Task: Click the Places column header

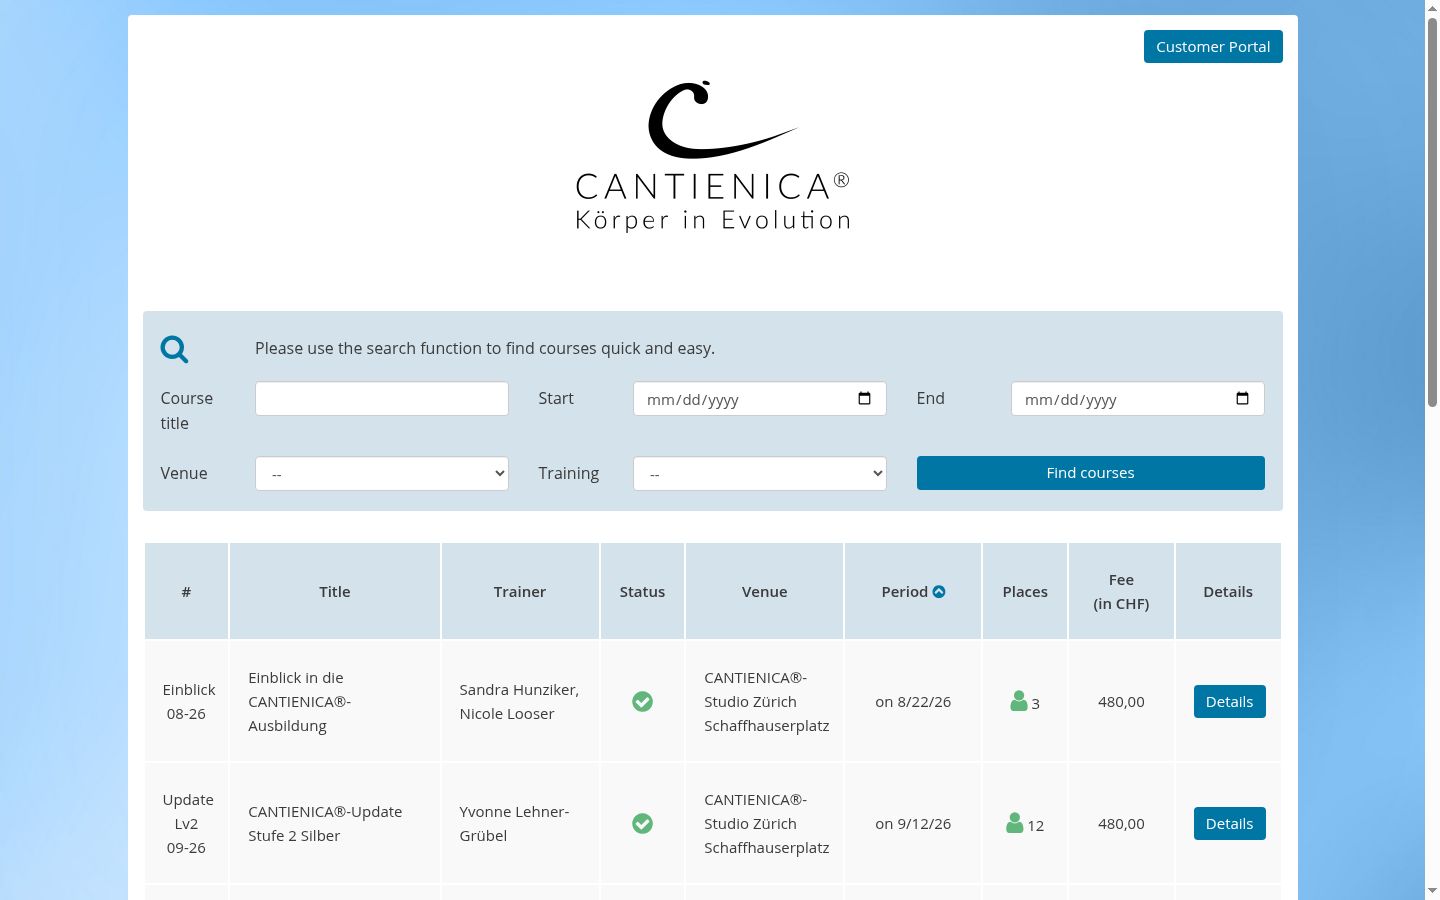Action: coord(1025,592)
